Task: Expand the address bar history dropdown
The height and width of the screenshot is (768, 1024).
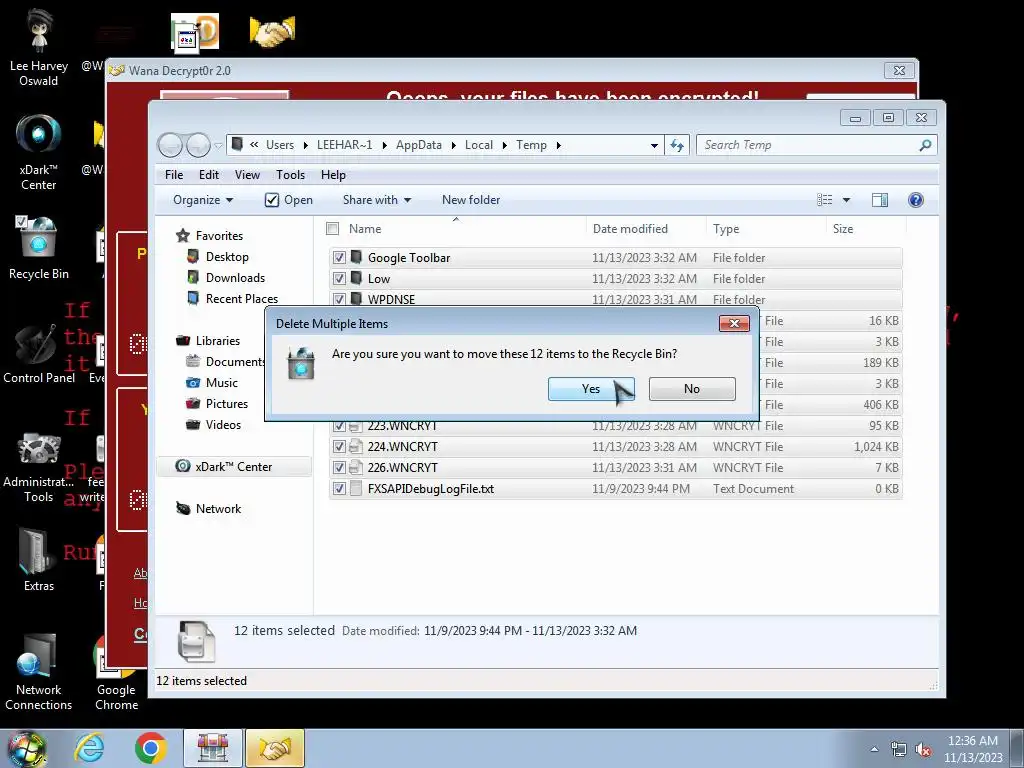Action: tap(654, 146)
